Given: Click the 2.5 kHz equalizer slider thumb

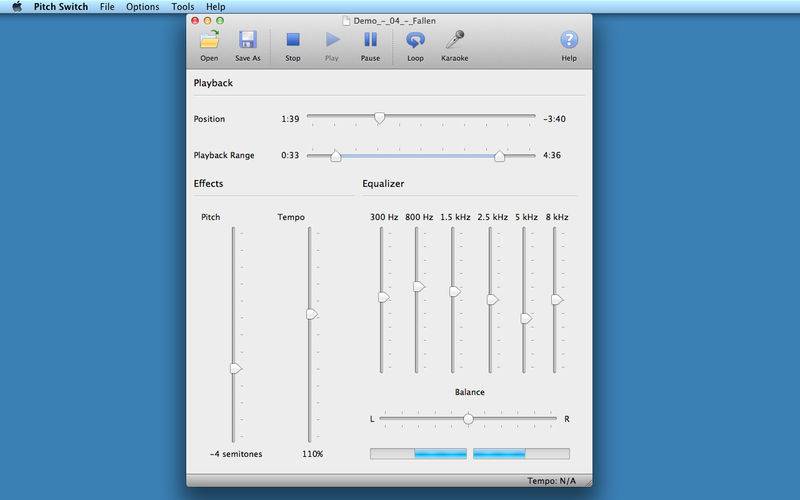Looking at the screenshot, I should tap(492, 299).
